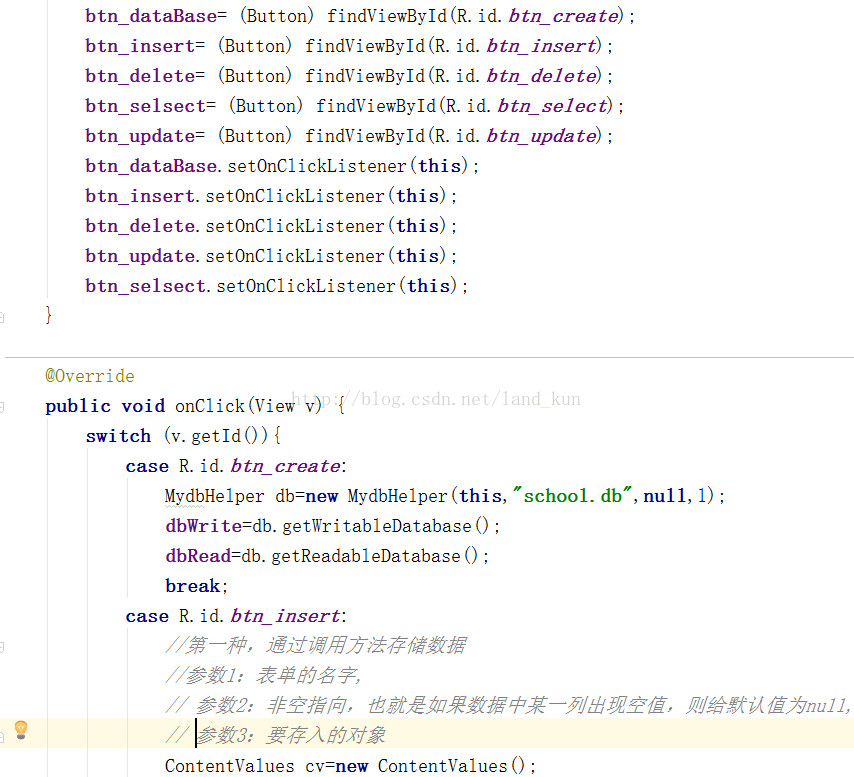Click the case R.id.btn_insert: label
Screen dimensions: 854x777
coord(236,616)
